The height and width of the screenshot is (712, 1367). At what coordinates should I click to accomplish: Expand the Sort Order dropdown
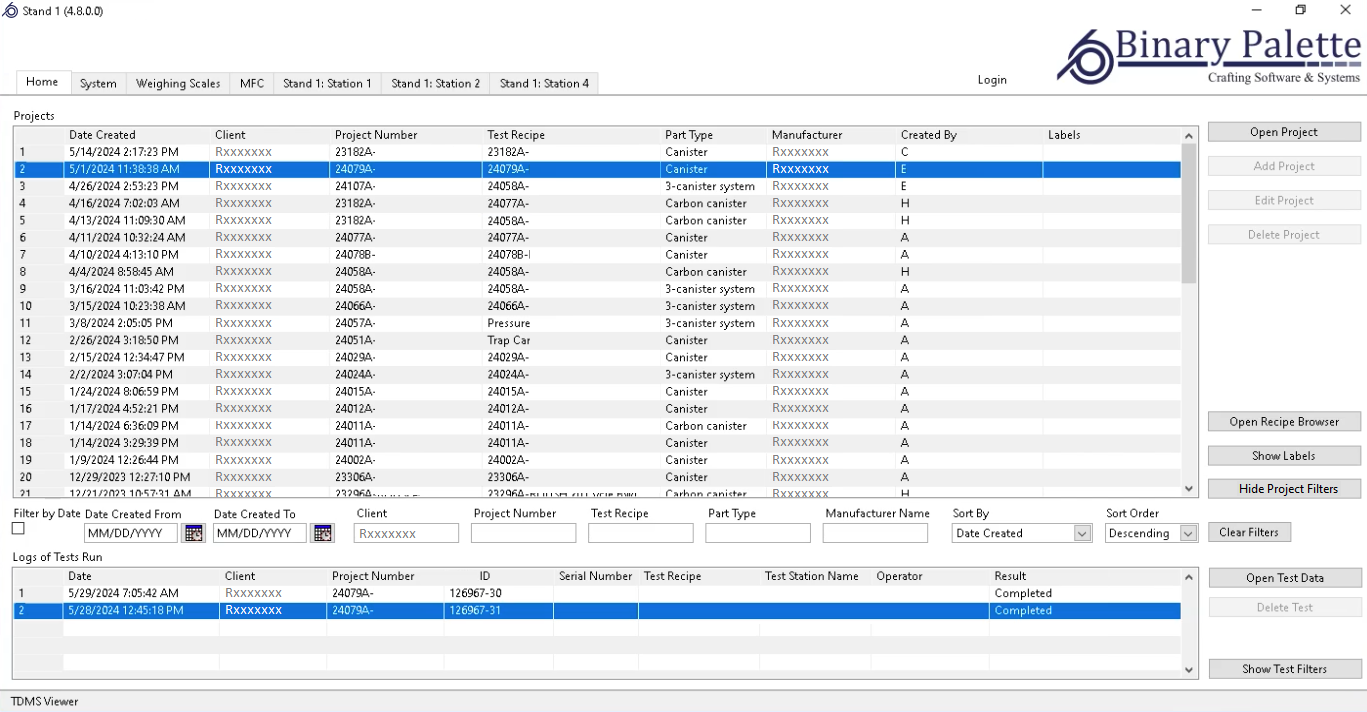1188,534
